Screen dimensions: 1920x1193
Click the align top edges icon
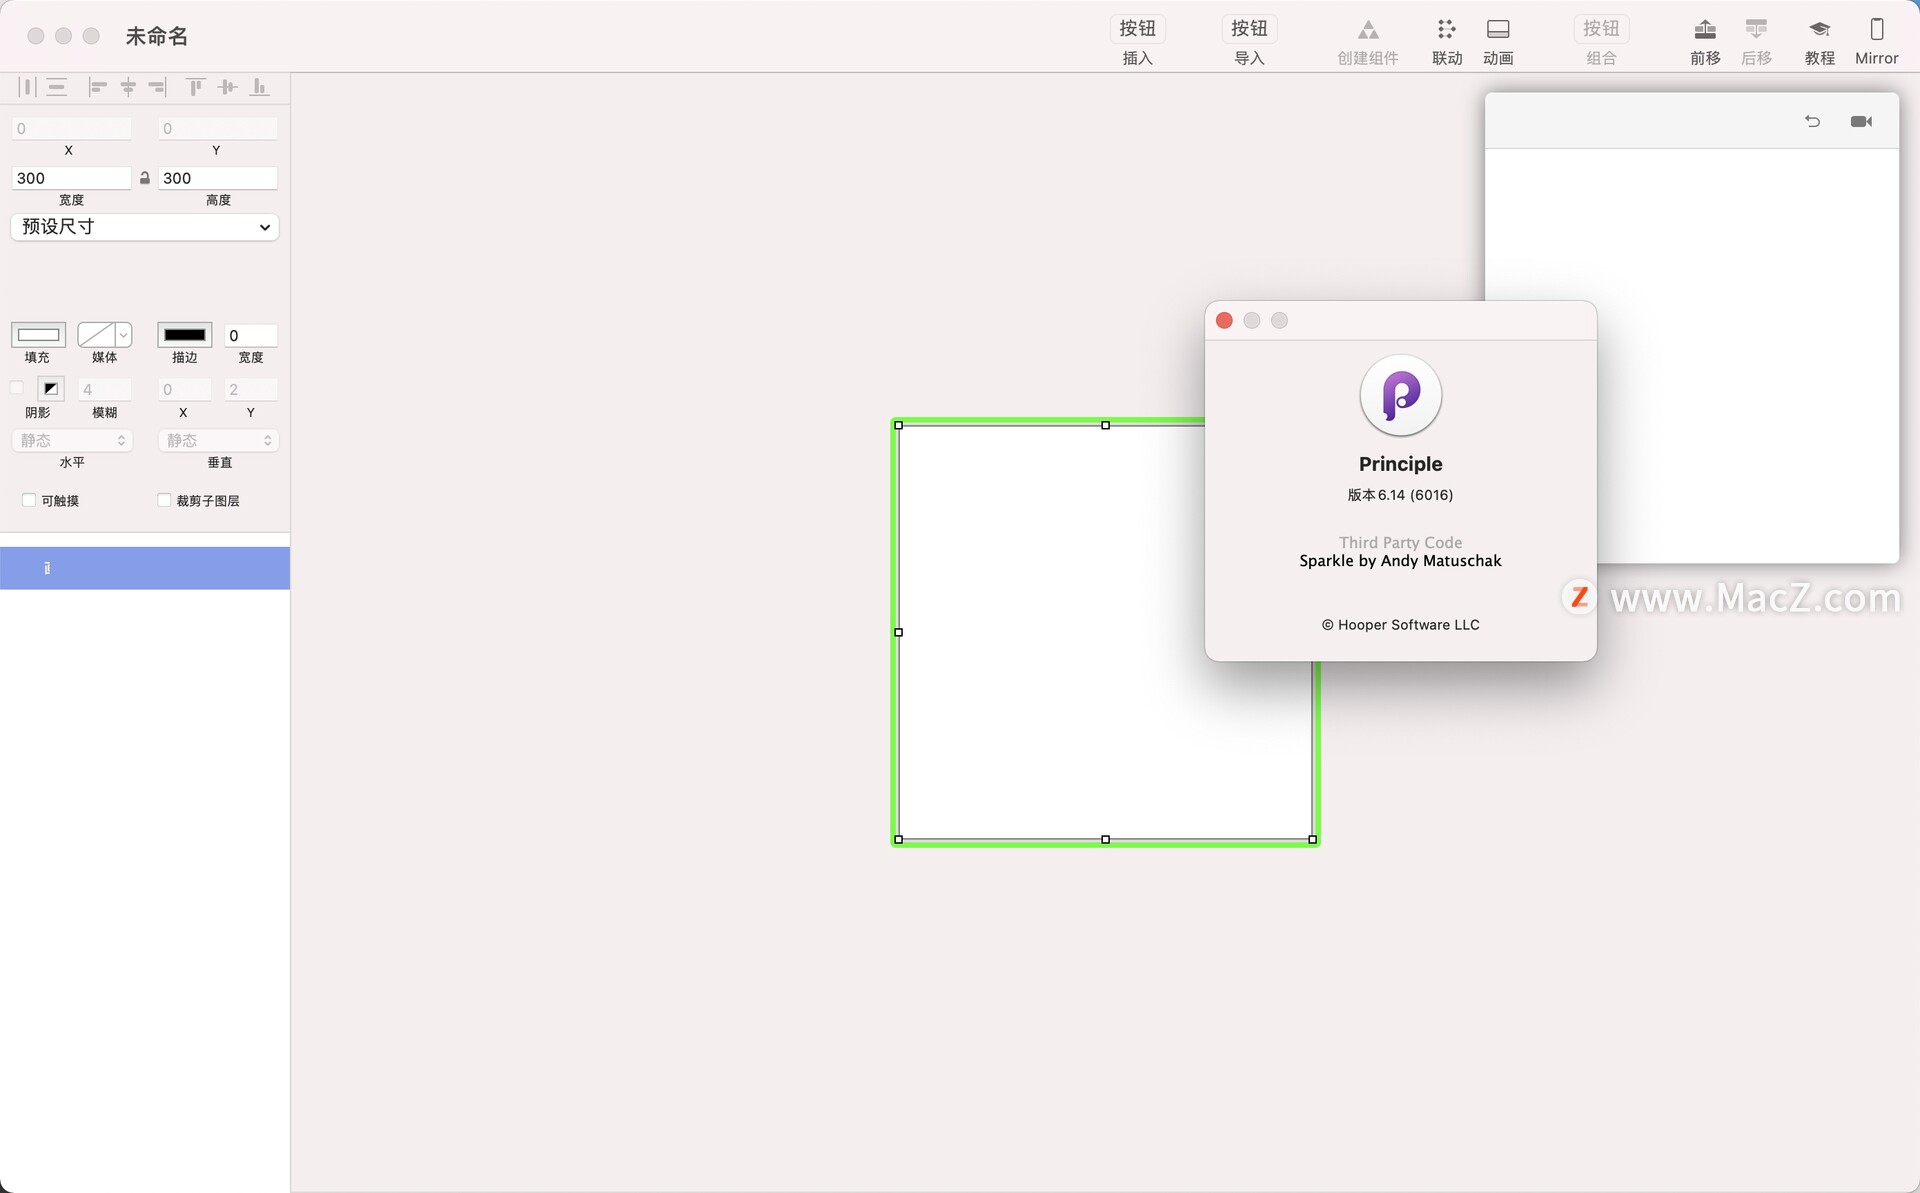click(x=196, y=88)
